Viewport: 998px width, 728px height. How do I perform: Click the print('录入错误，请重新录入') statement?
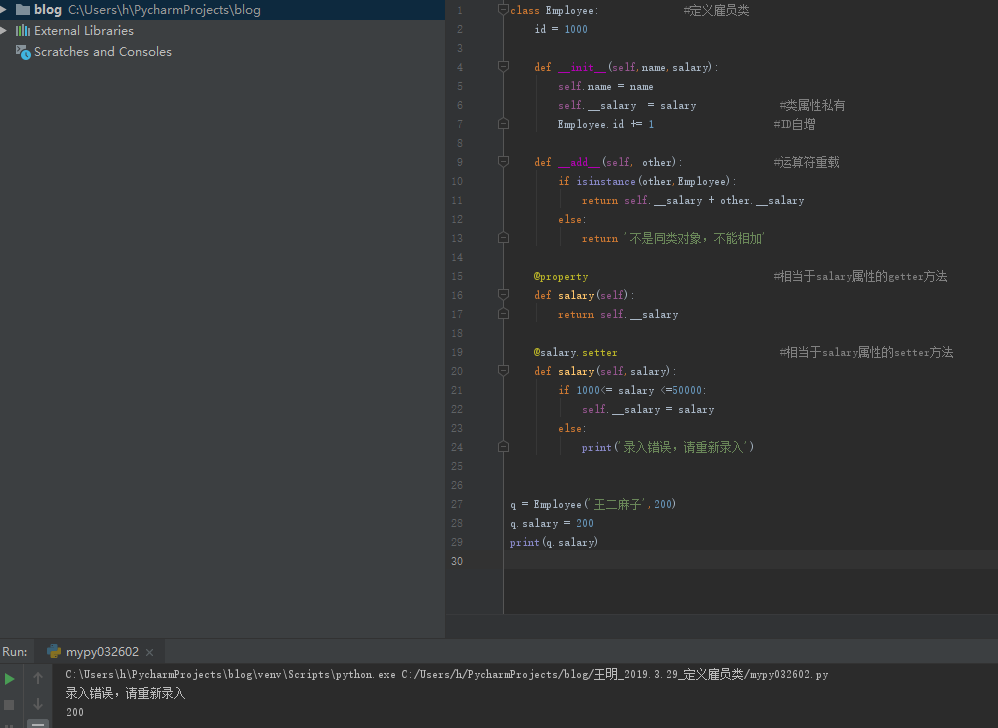pyautogui.click(x=668, y=447)
